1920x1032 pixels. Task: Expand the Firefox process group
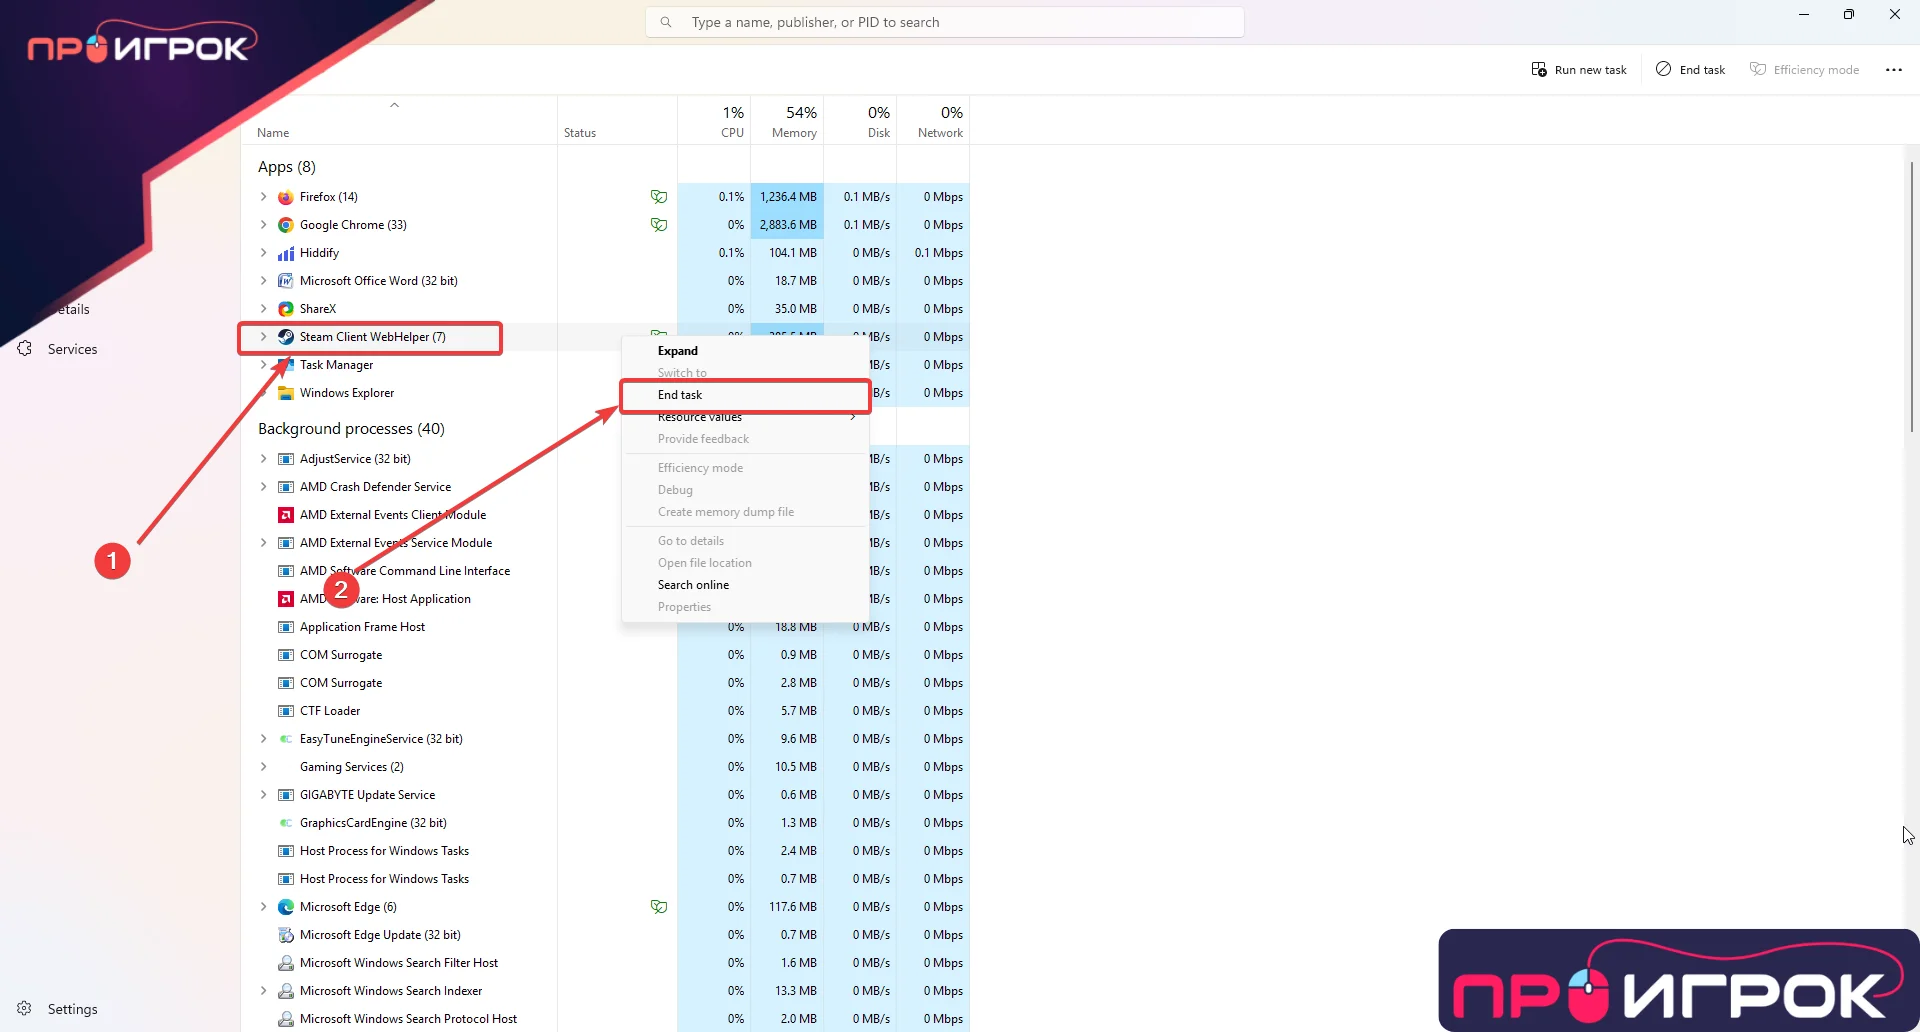263,197
